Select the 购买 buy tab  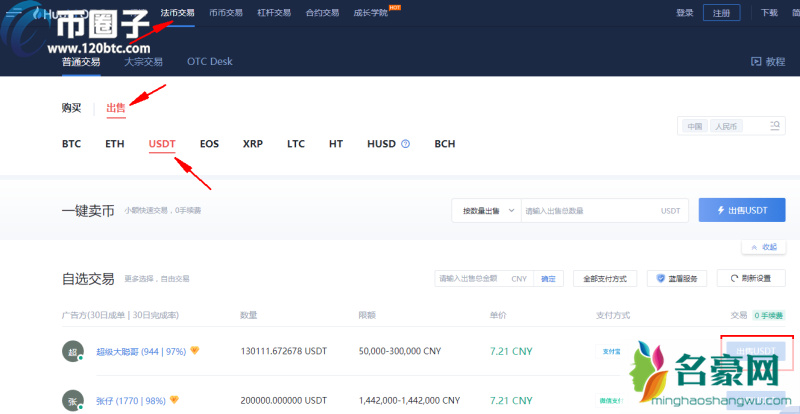pos(71,108)
